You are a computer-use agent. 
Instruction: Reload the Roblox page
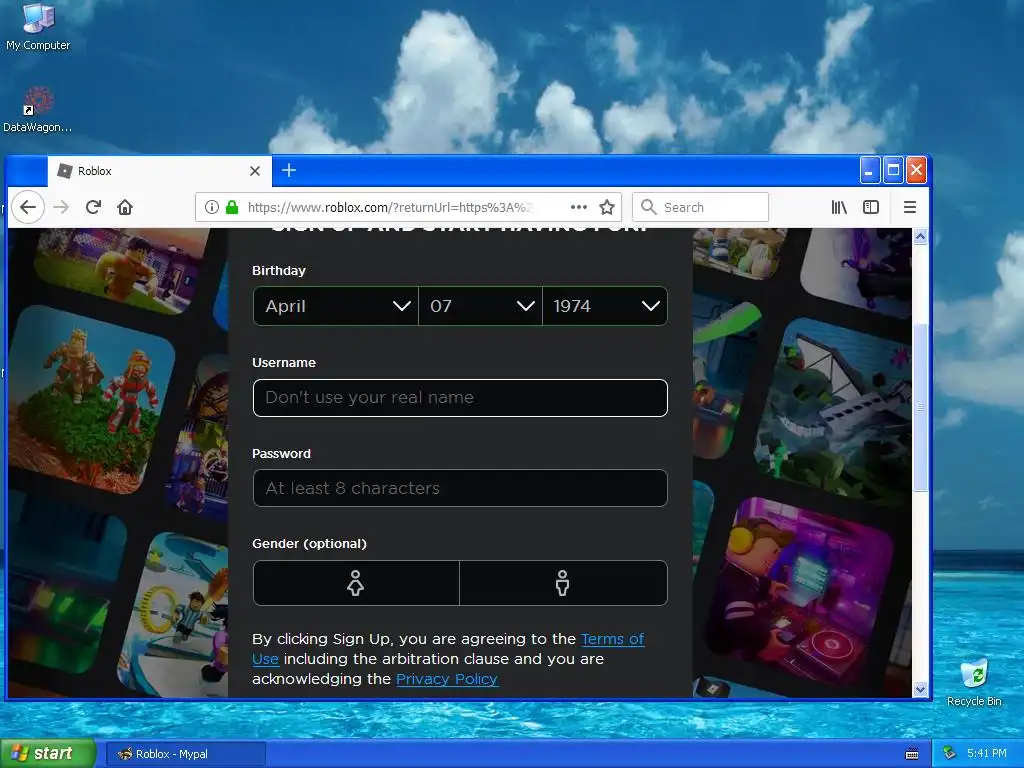pos(93,207)
